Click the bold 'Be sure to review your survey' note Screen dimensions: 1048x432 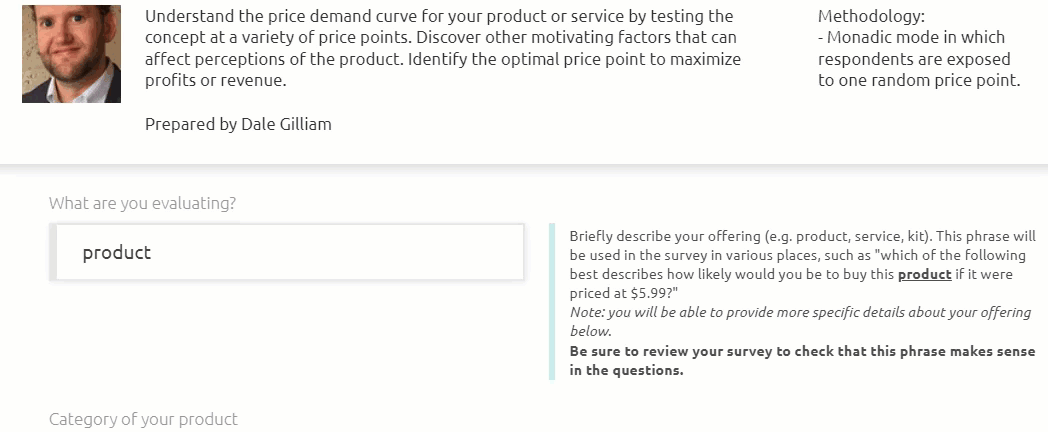click(802, 360)
